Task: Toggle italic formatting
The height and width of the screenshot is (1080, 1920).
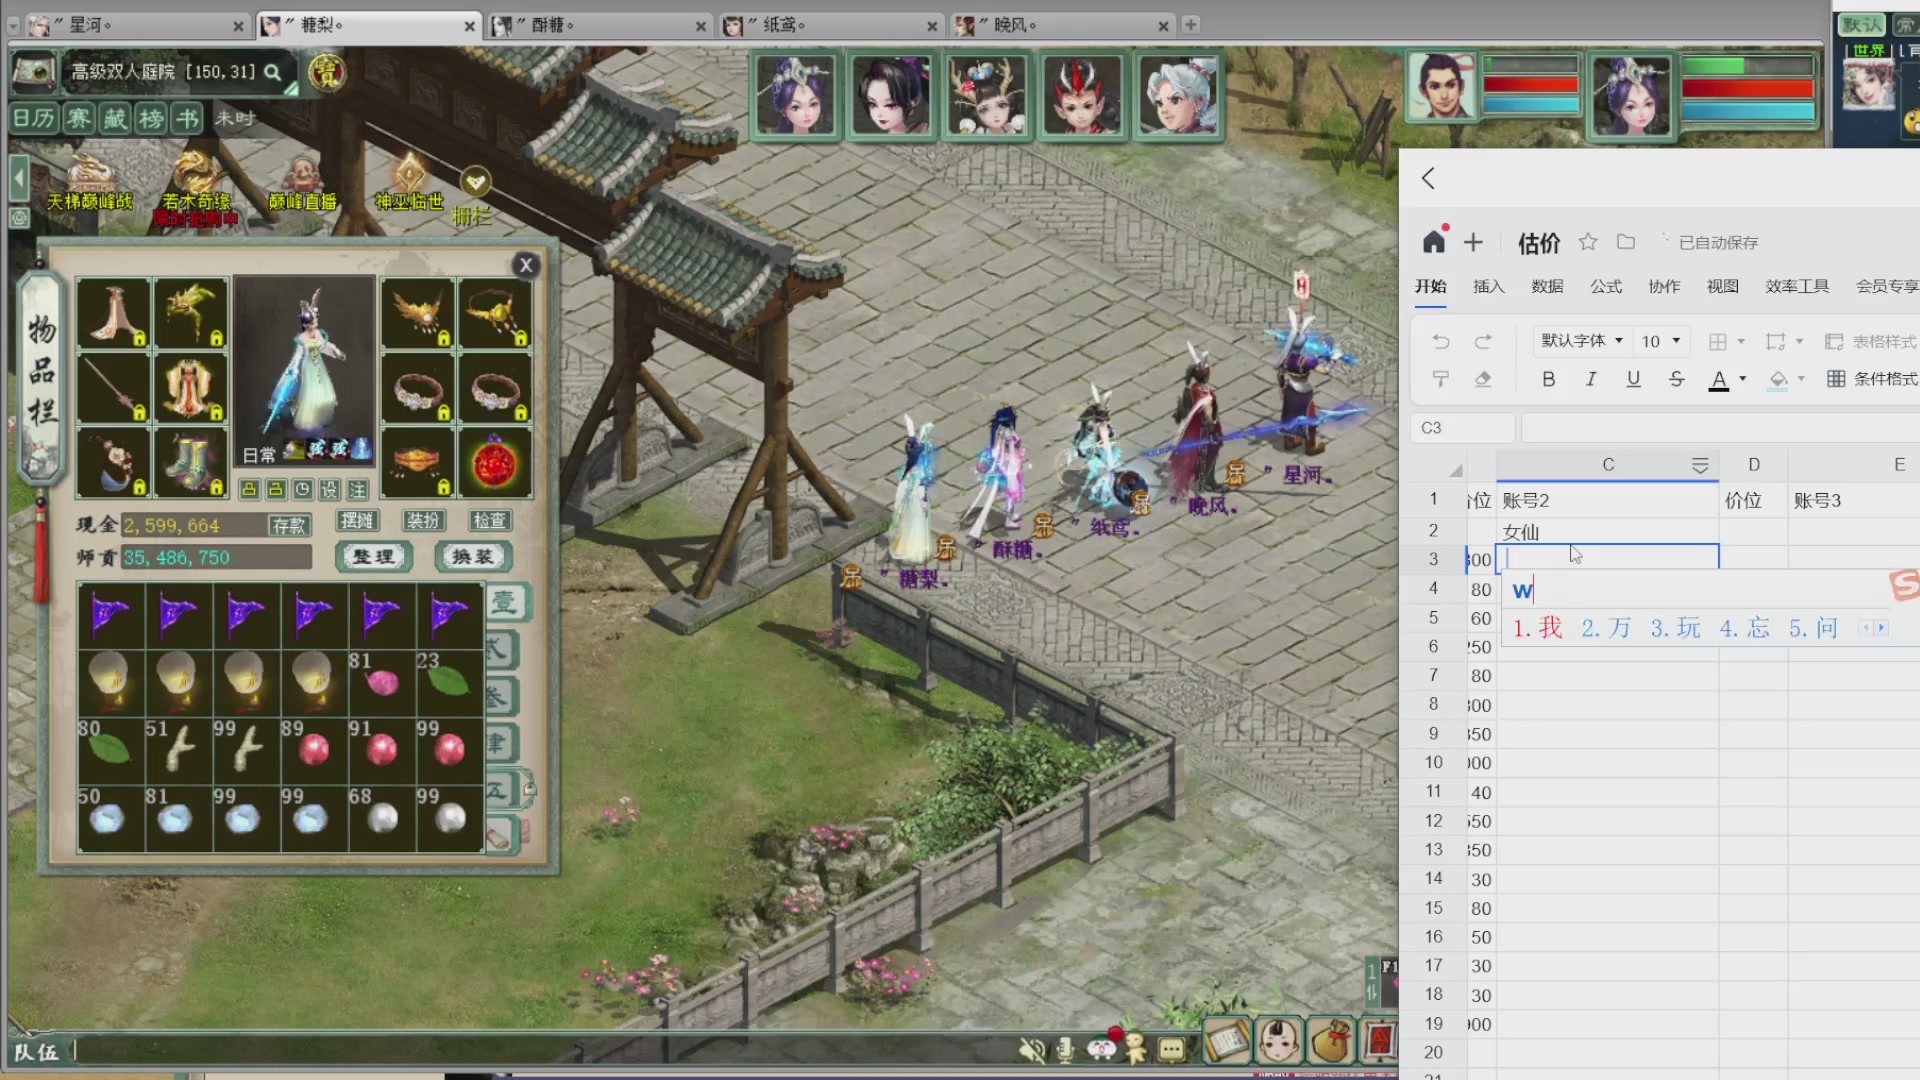Action: (1590, 379)
